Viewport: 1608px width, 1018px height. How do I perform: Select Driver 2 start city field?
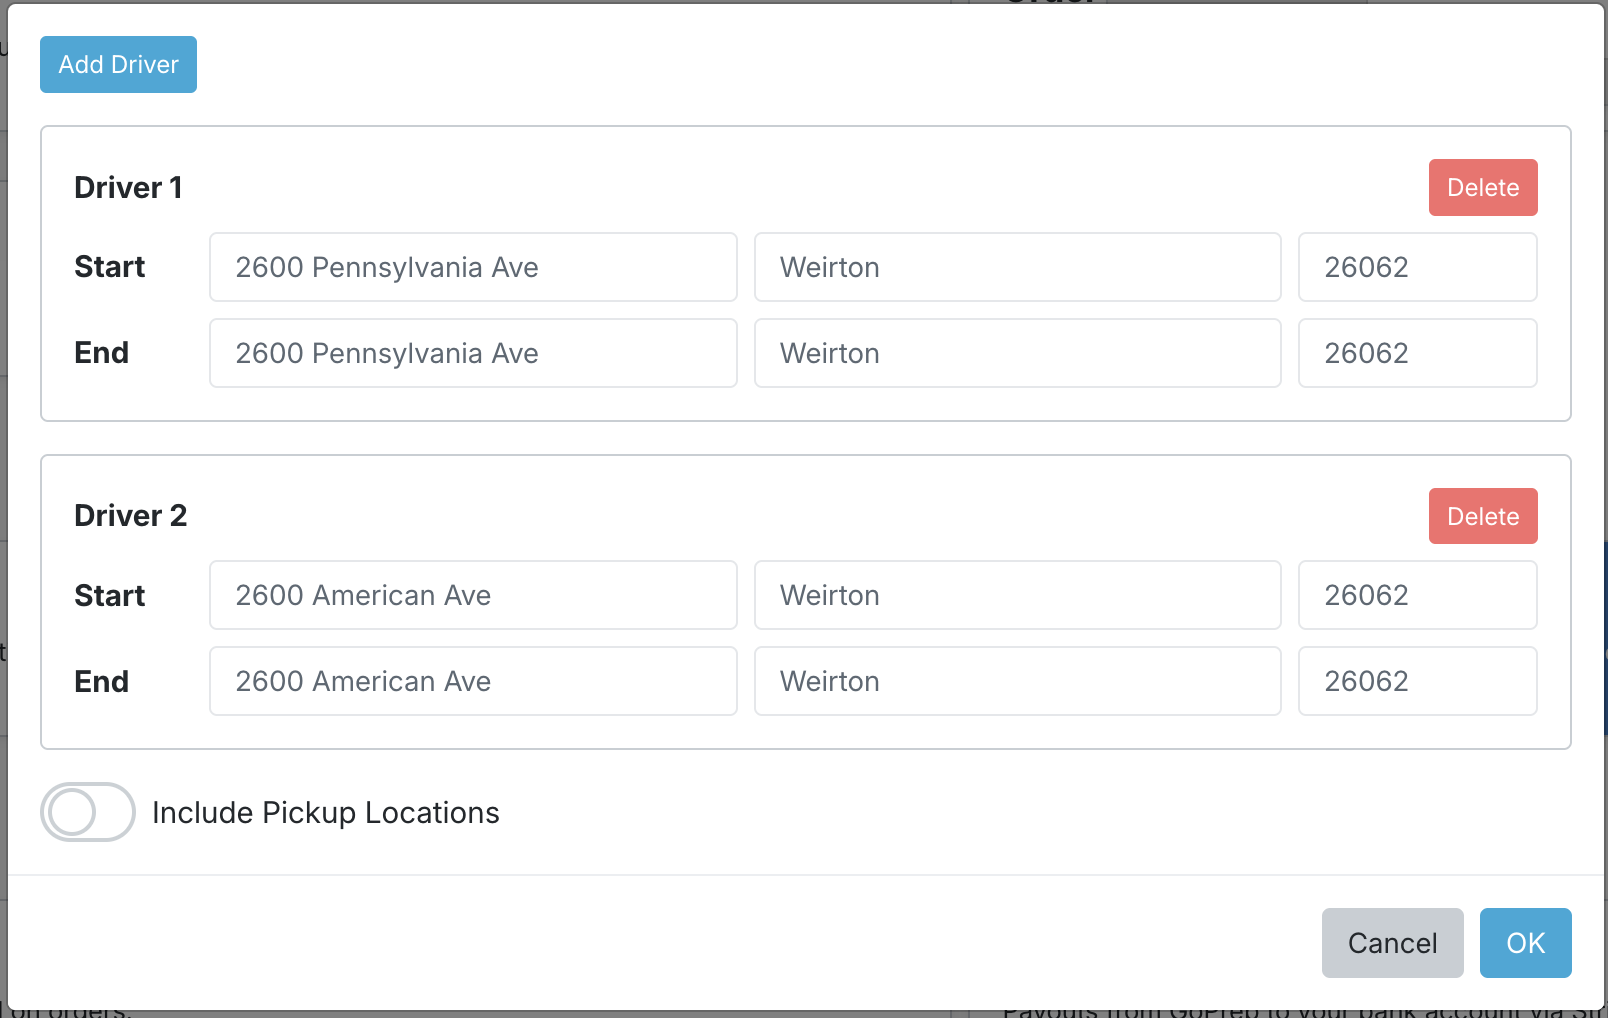click(1017, 595)
